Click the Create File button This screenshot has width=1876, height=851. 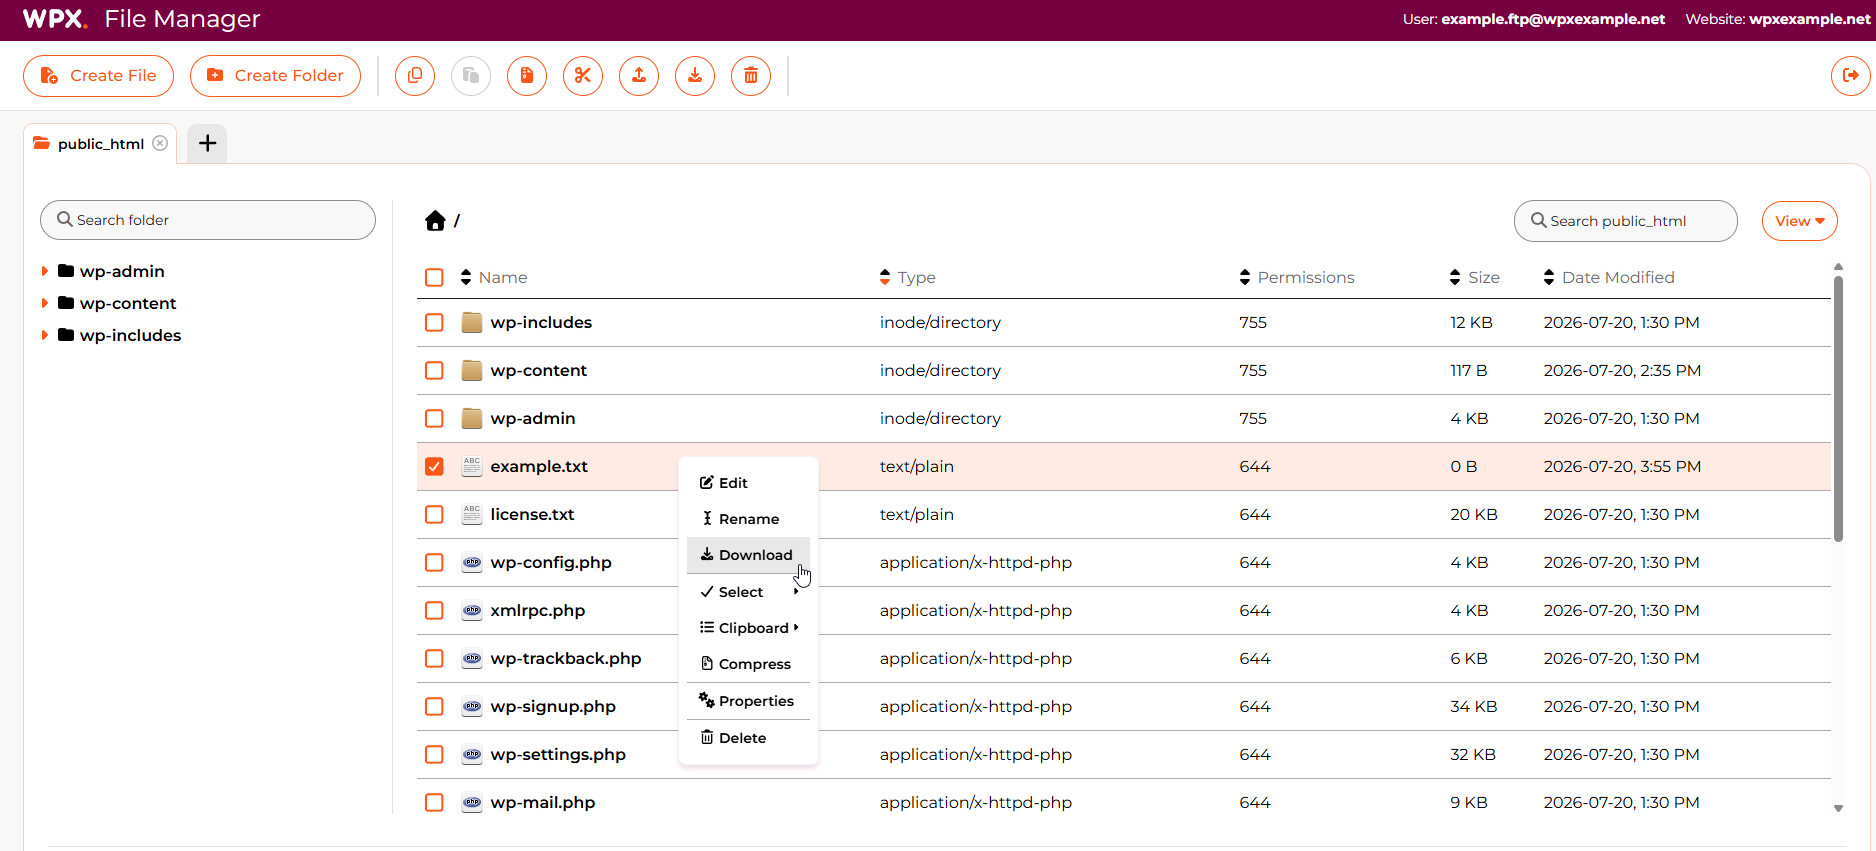98,76
